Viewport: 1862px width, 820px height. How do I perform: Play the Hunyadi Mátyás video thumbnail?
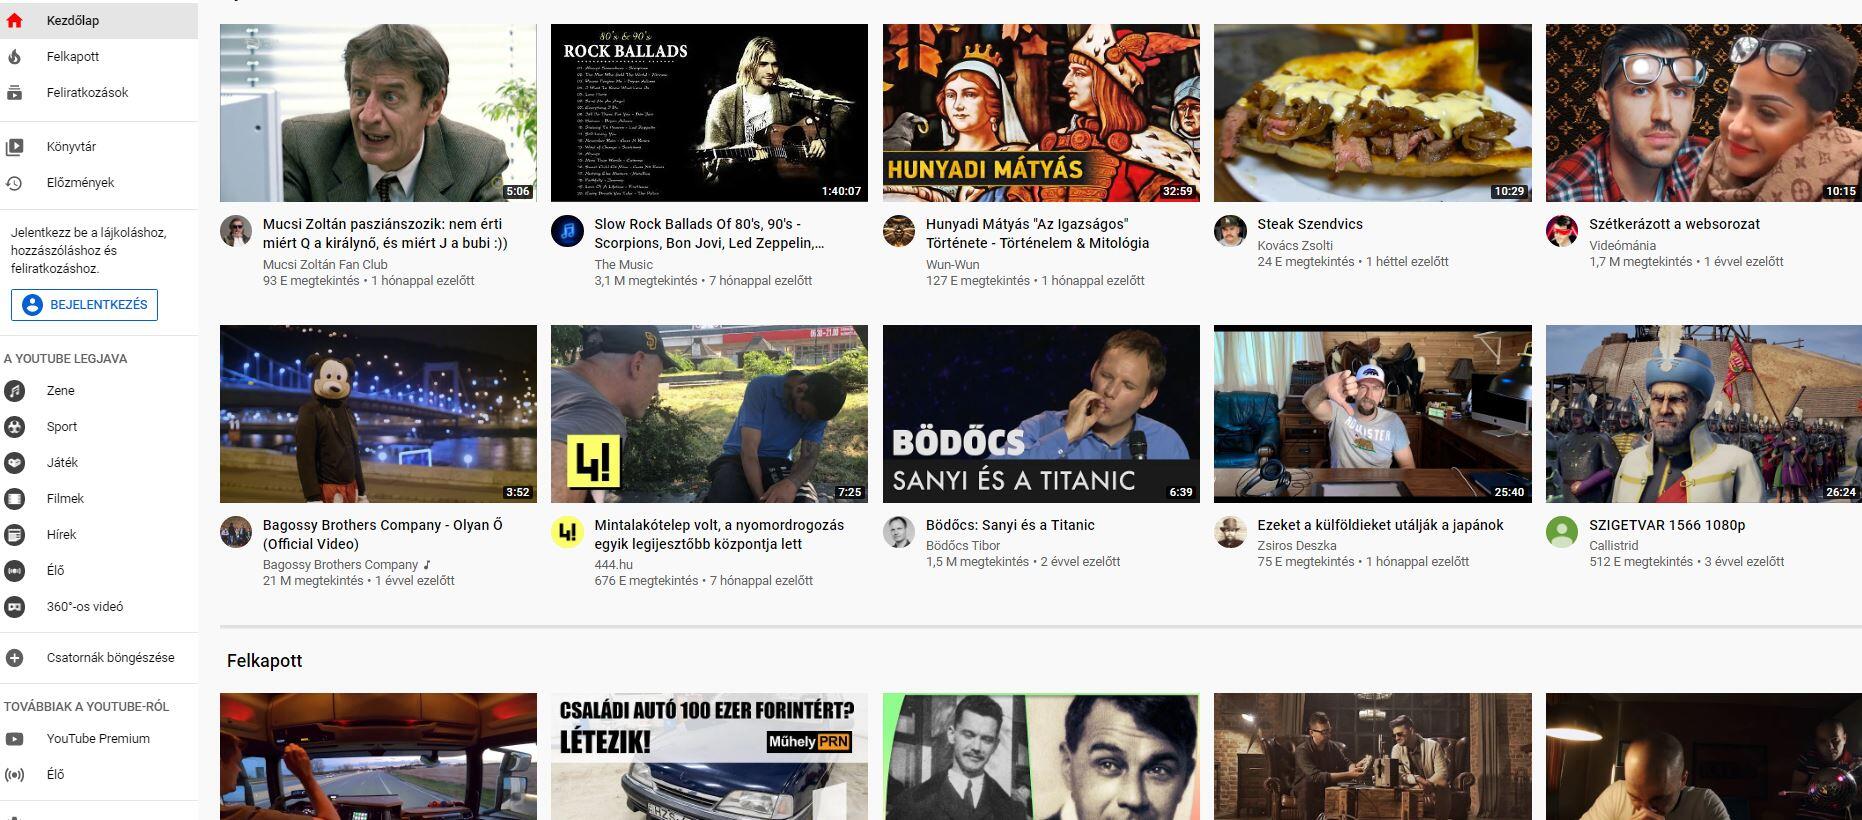[x=1041, y=113]
